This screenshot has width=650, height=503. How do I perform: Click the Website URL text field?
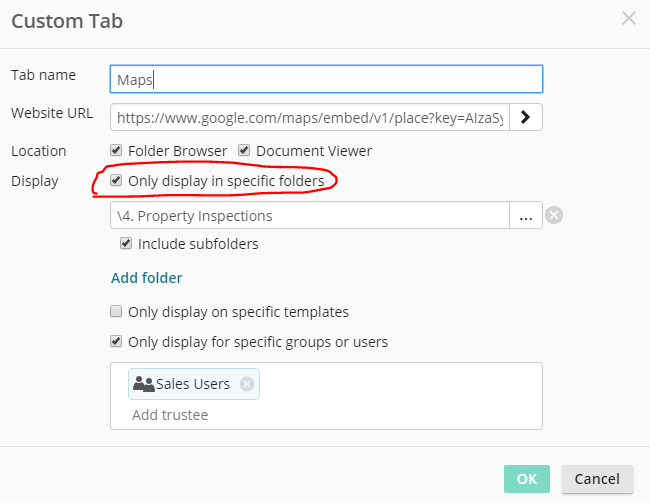310,117
